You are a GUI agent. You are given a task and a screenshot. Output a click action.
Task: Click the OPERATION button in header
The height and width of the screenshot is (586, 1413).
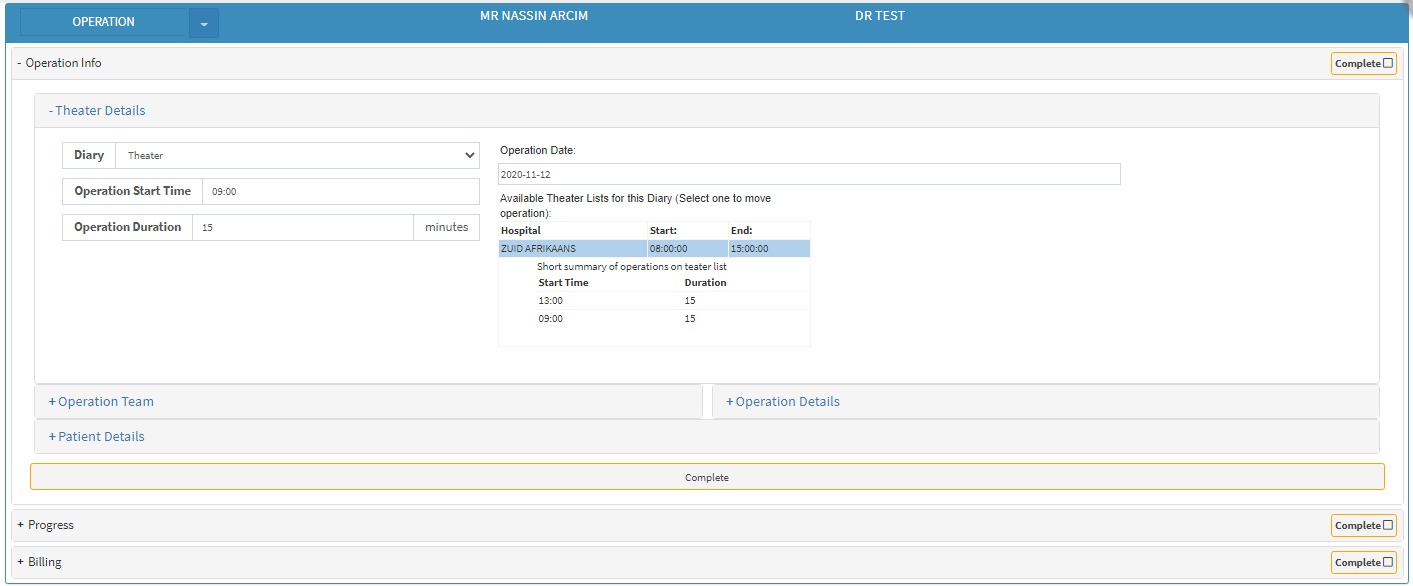point(104,22)
